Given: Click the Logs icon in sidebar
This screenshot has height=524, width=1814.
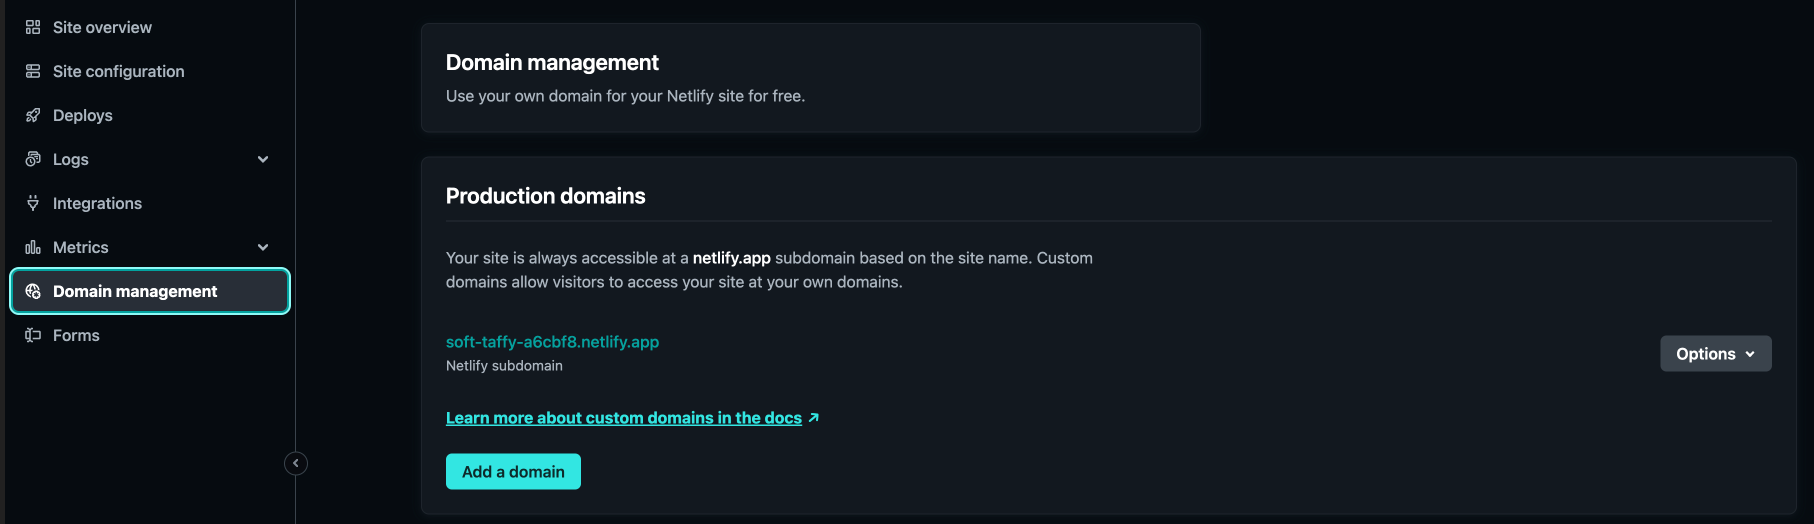Looking at the screenshot, I should (33, 159).
